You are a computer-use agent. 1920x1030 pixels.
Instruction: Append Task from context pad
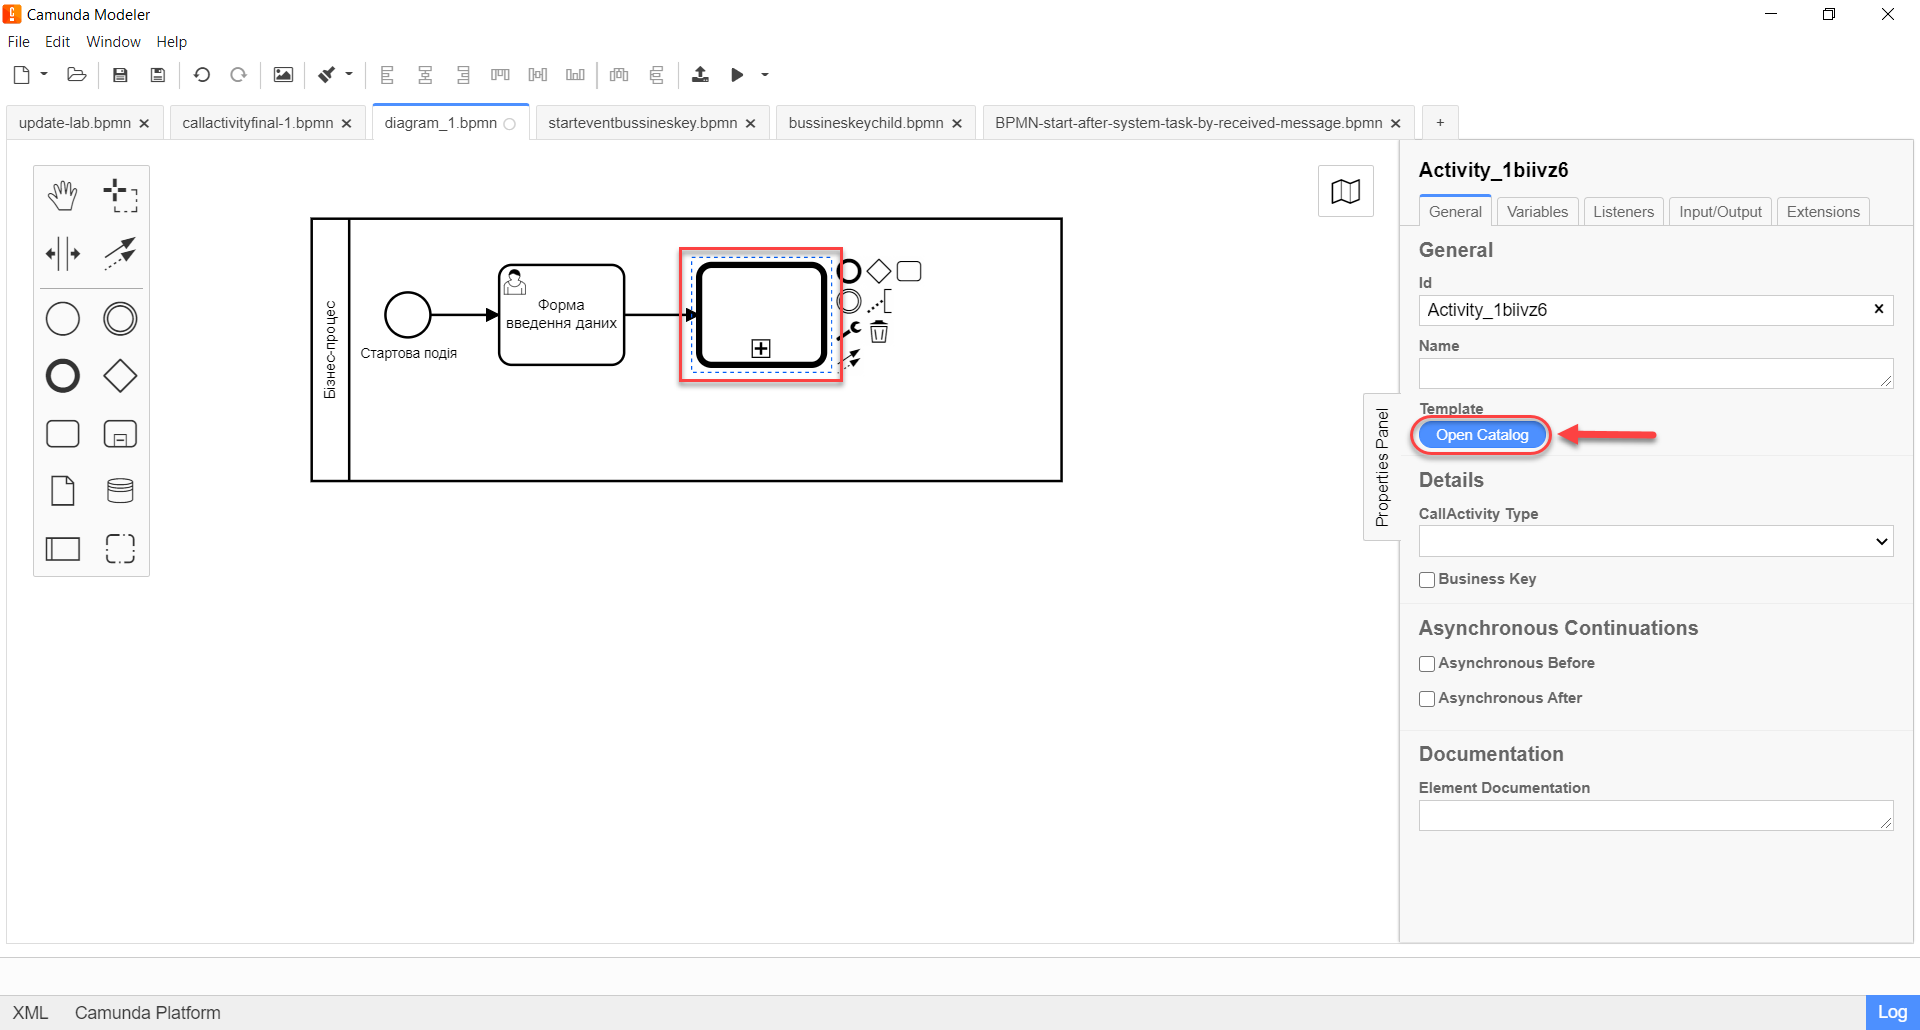[x=909, y=271]
